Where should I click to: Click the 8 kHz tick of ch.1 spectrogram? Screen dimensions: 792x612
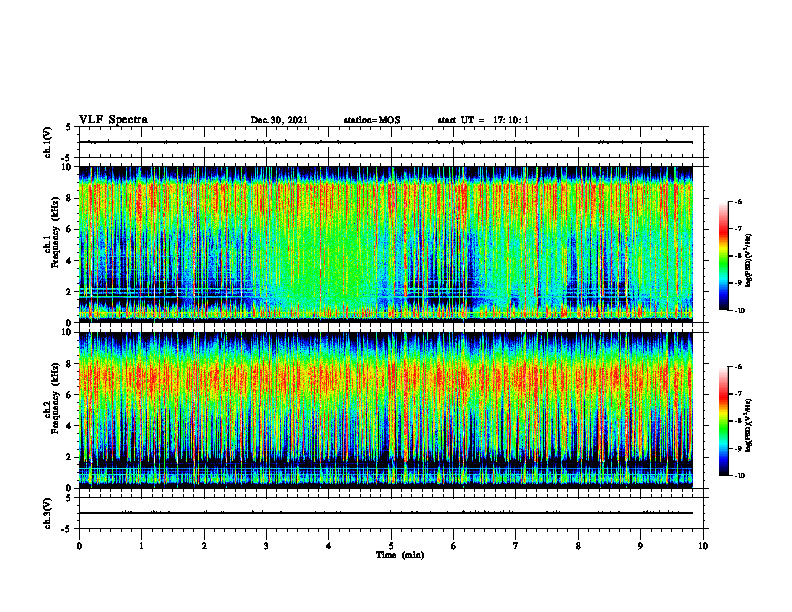[70, 198]
